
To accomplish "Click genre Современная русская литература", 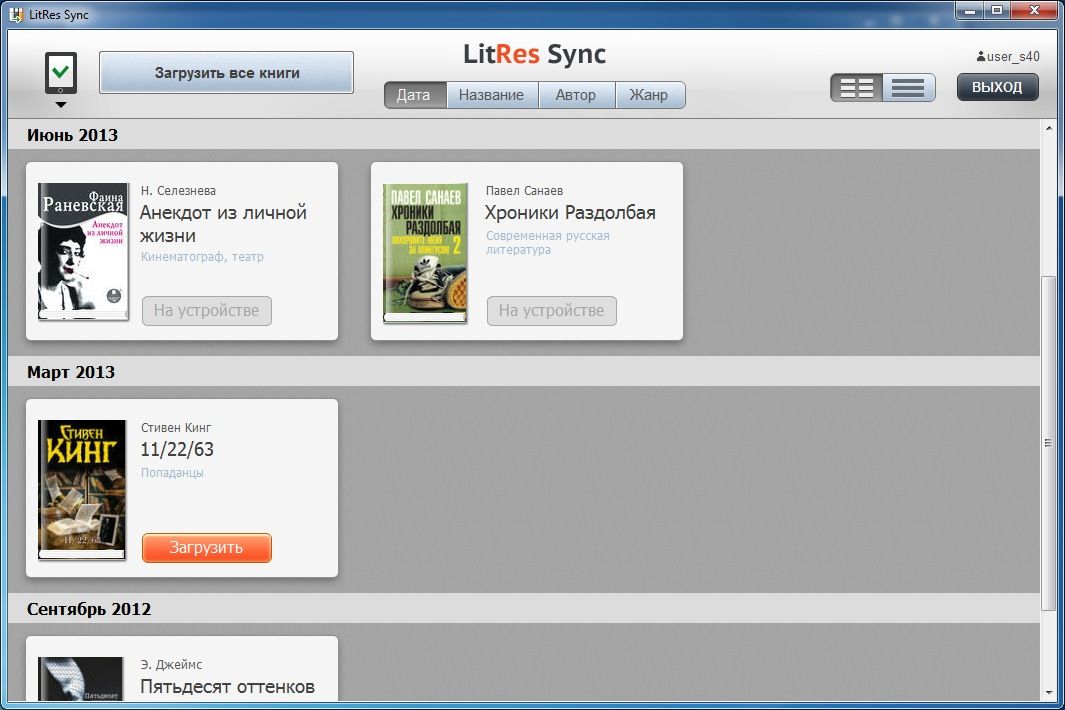I will pos(547,243).
